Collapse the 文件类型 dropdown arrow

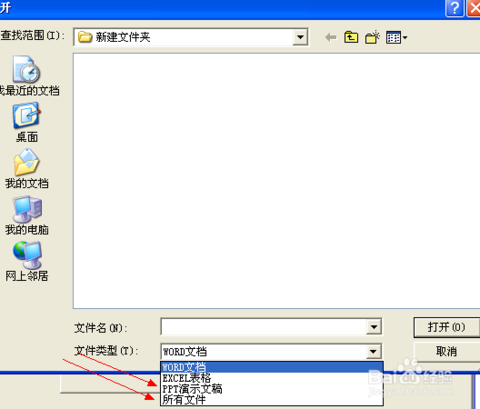click(x=373, y=351)
